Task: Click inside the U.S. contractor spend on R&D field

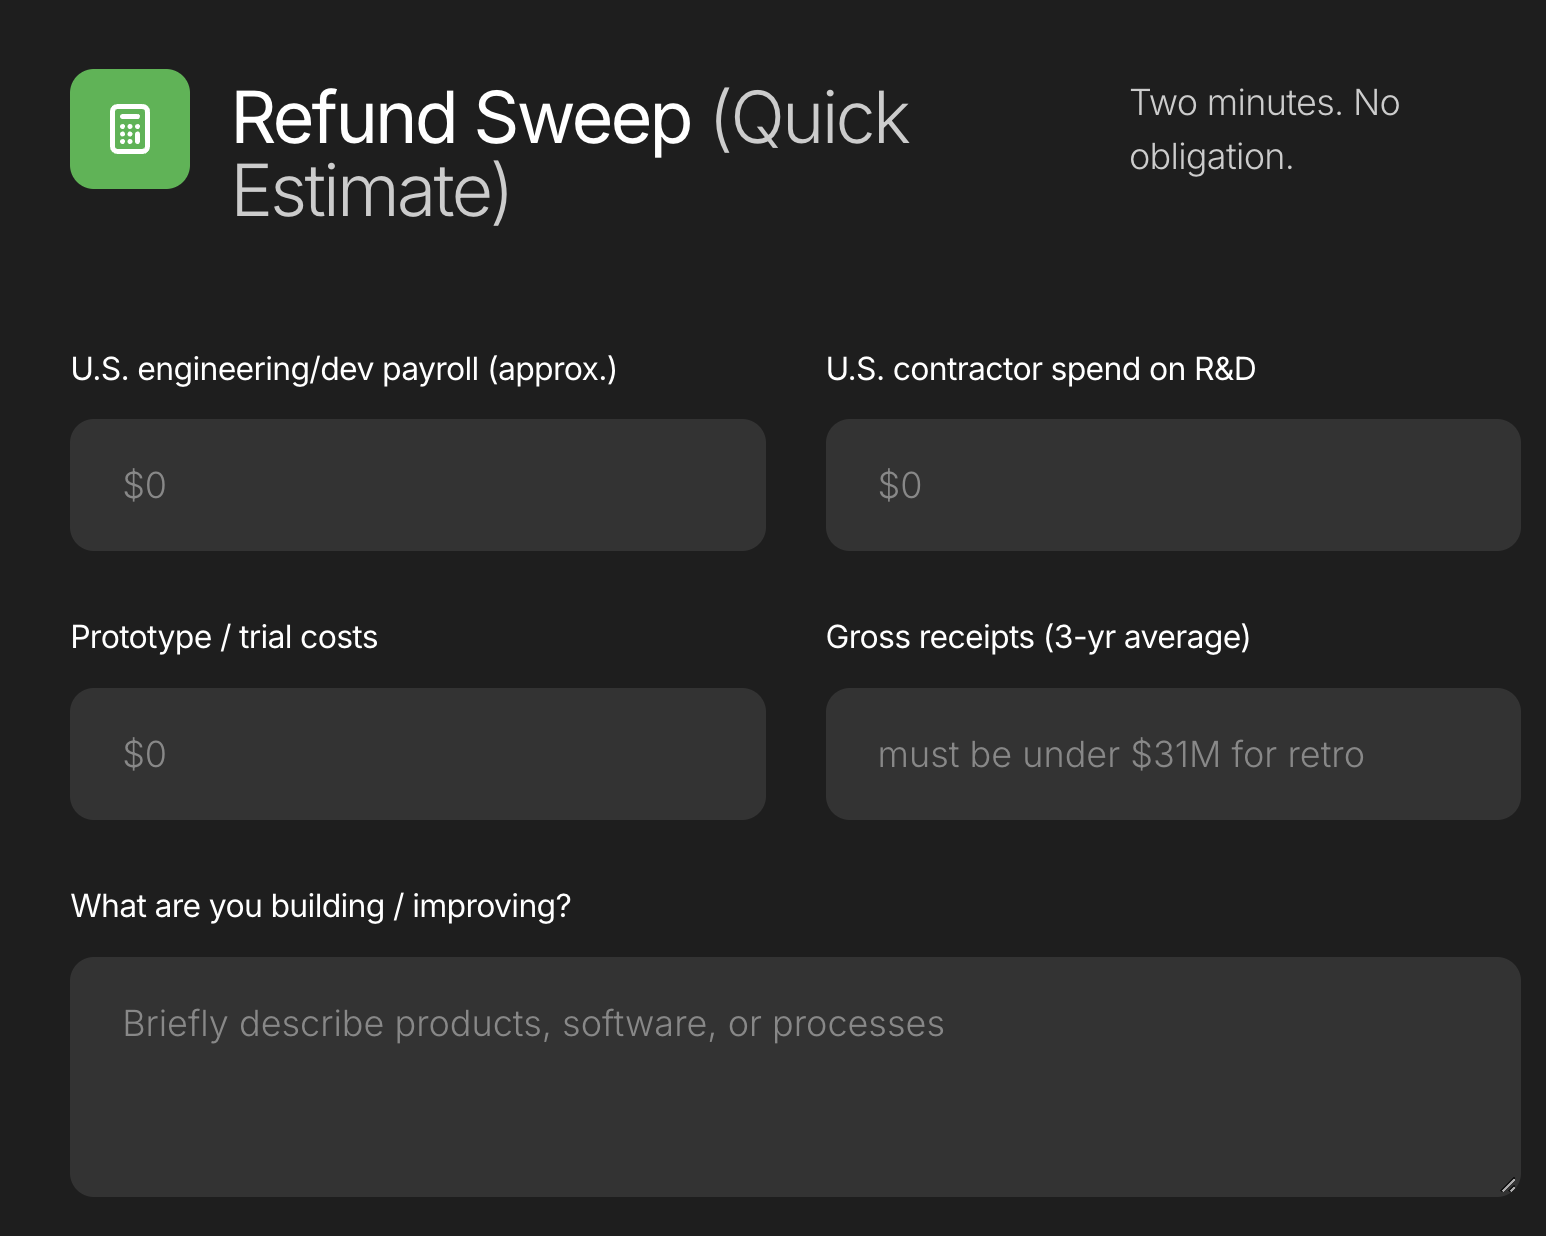Action: (1172, 485)
